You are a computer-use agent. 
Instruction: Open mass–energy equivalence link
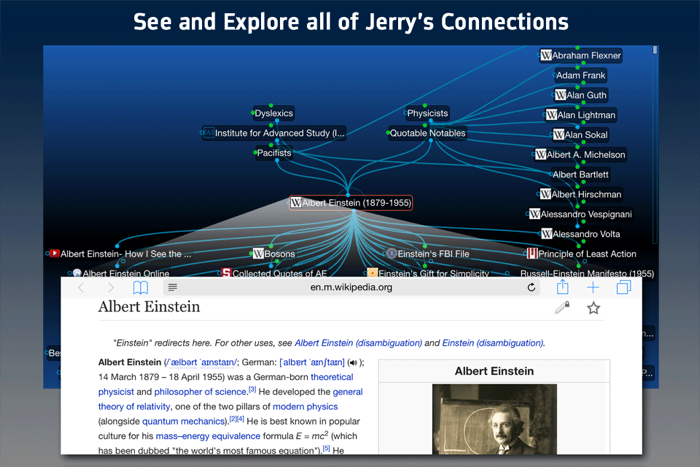click(208, 436)
